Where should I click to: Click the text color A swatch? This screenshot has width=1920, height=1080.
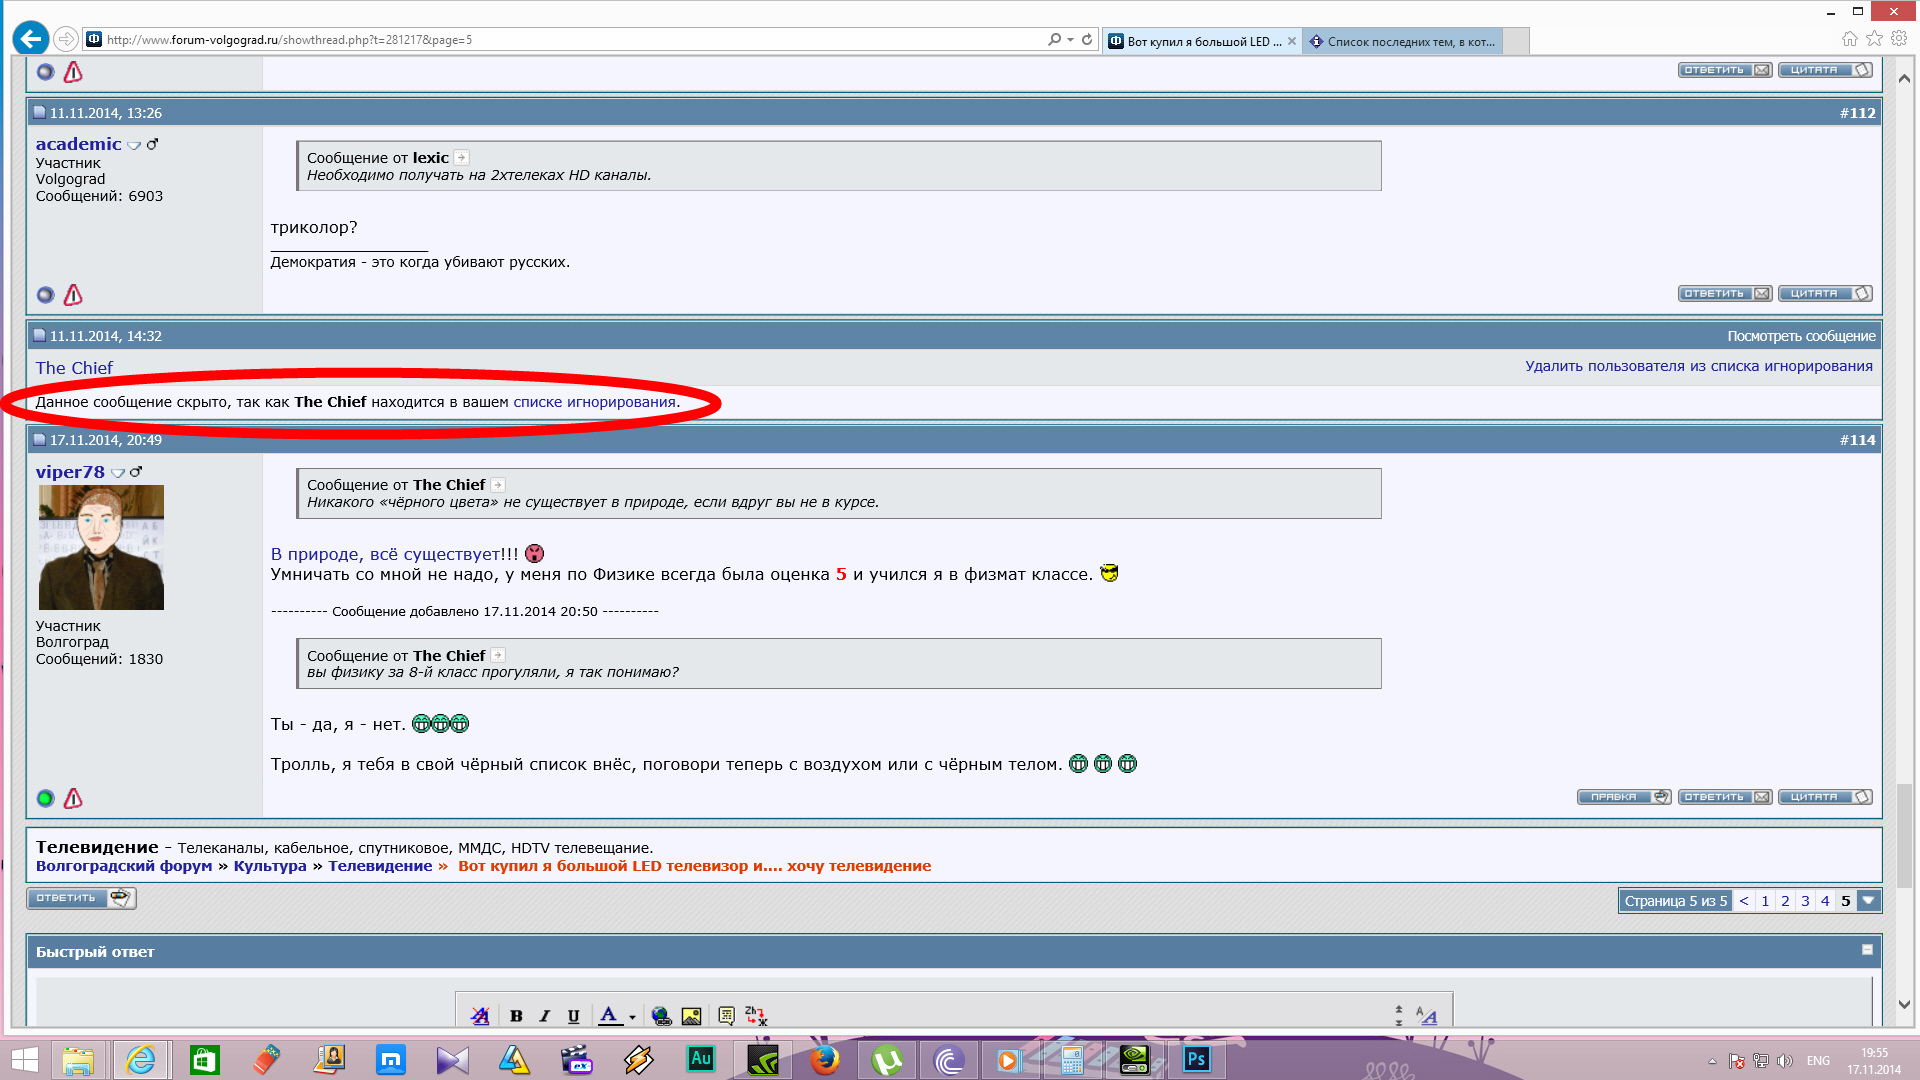click(x=608, y=1016)
